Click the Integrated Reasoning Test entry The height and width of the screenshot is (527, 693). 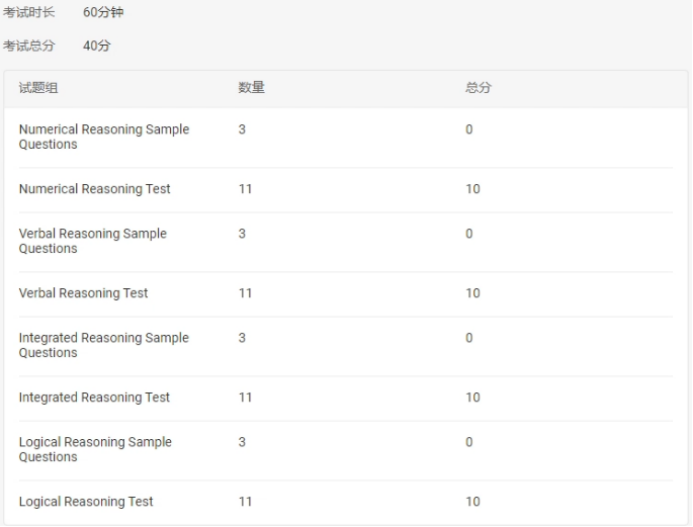(94, 397)
